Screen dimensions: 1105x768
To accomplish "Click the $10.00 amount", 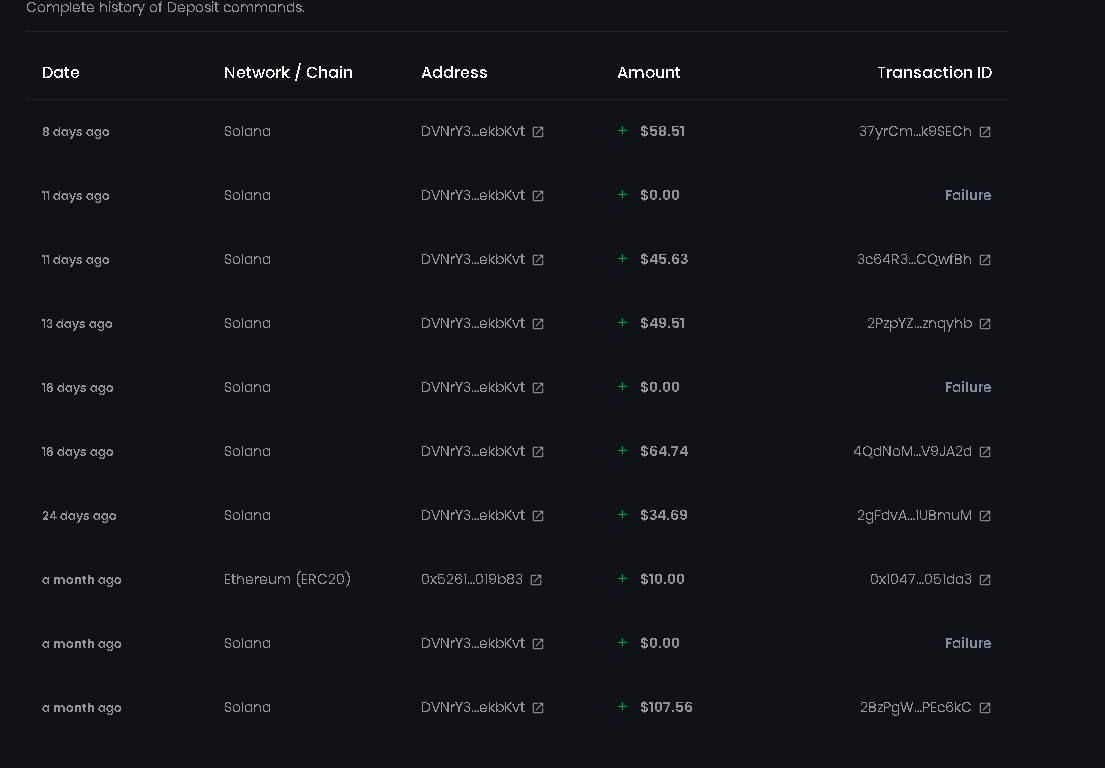I will coord(662,579).
